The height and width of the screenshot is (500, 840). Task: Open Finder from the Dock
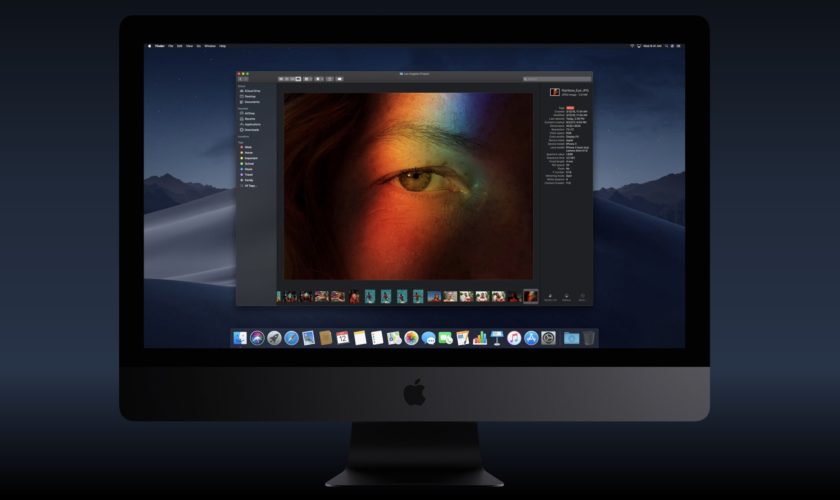point(239,338)
